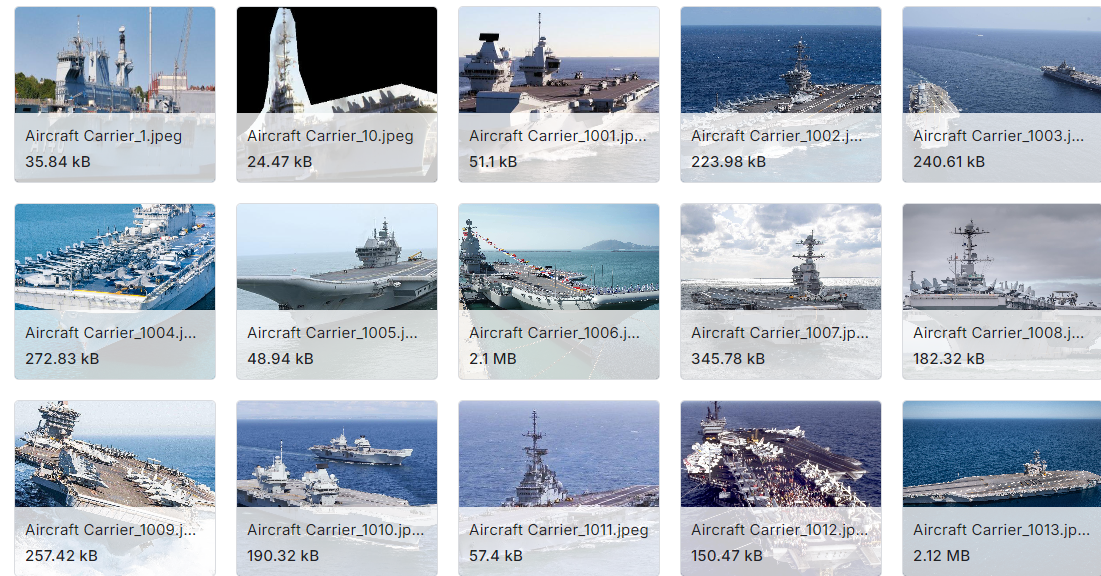Click the Aircraft Carrier_1011.jpeg filename label
The width and height of the screenshot is (1101, 576).
[559, 530]
